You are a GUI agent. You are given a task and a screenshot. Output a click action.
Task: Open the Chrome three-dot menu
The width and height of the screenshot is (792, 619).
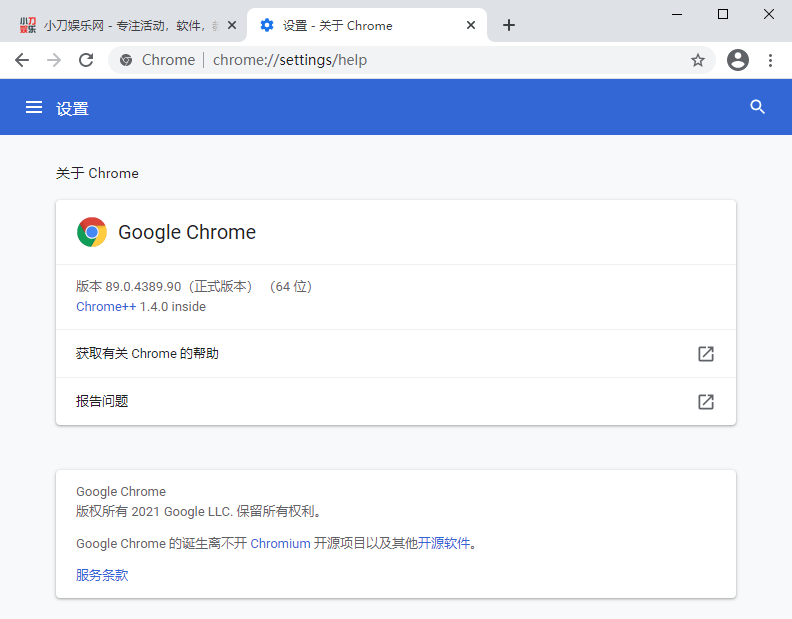[x=770, y=60]
